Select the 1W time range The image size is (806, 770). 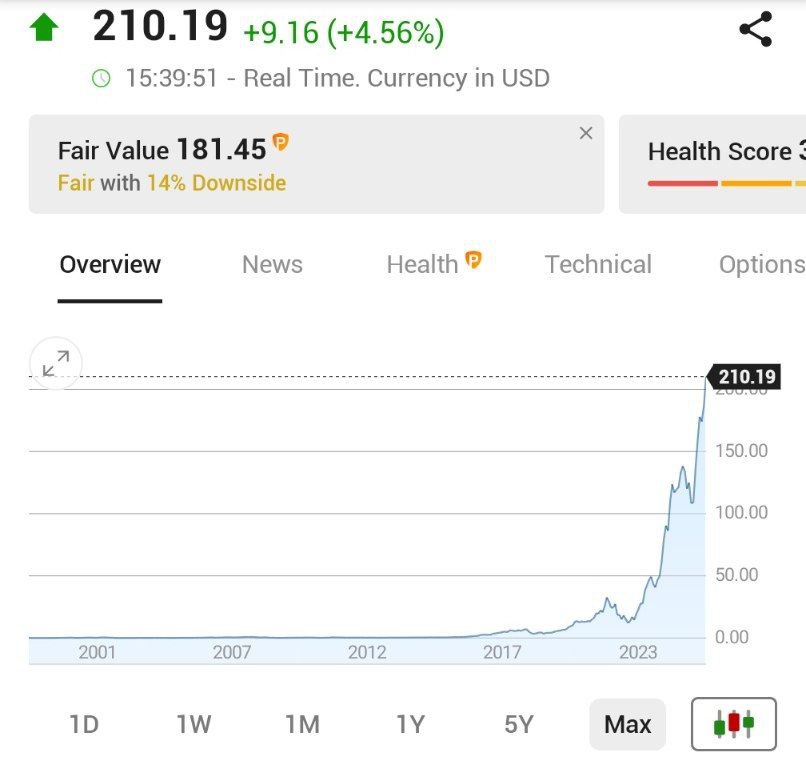[194, 724]
